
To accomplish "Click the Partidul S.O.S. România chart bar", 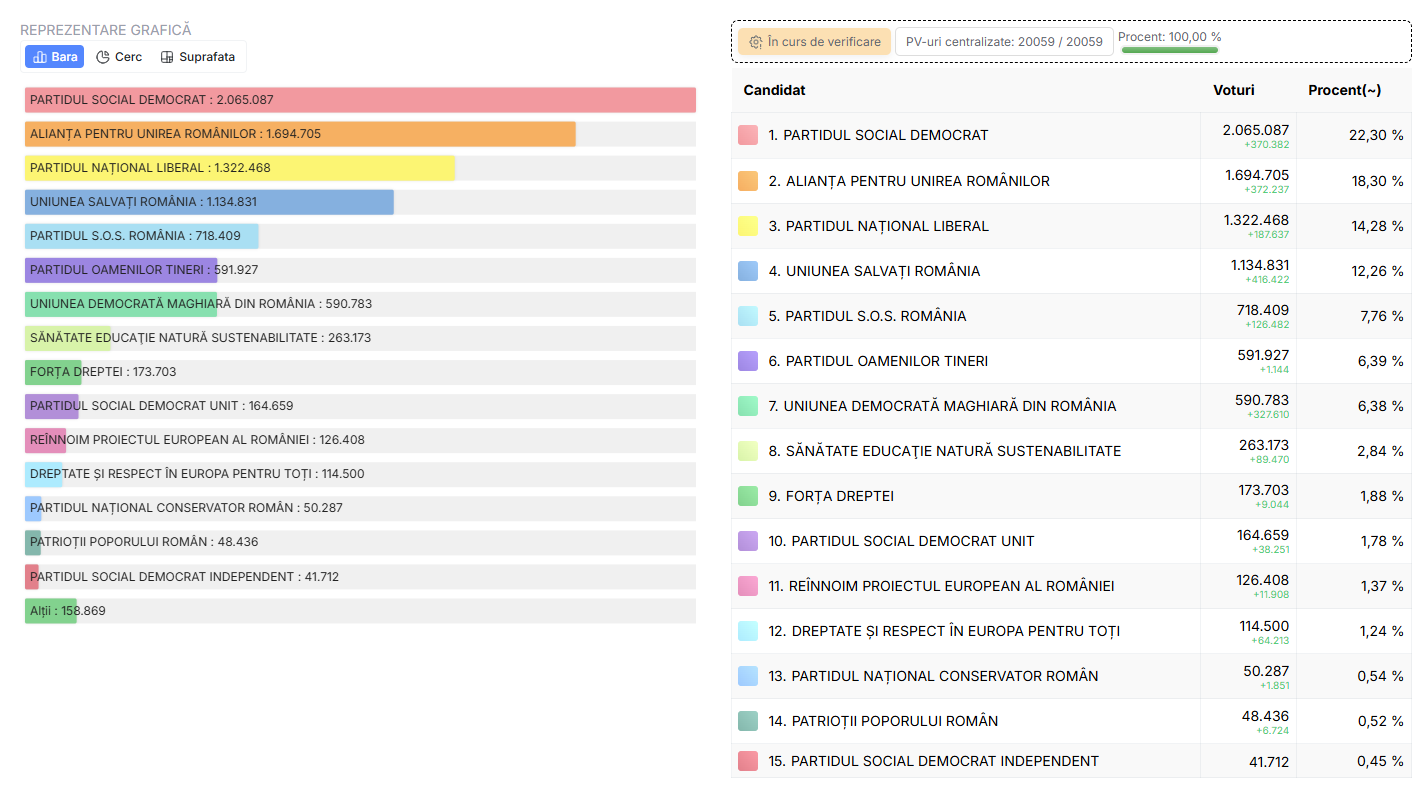I will (141, 236).
